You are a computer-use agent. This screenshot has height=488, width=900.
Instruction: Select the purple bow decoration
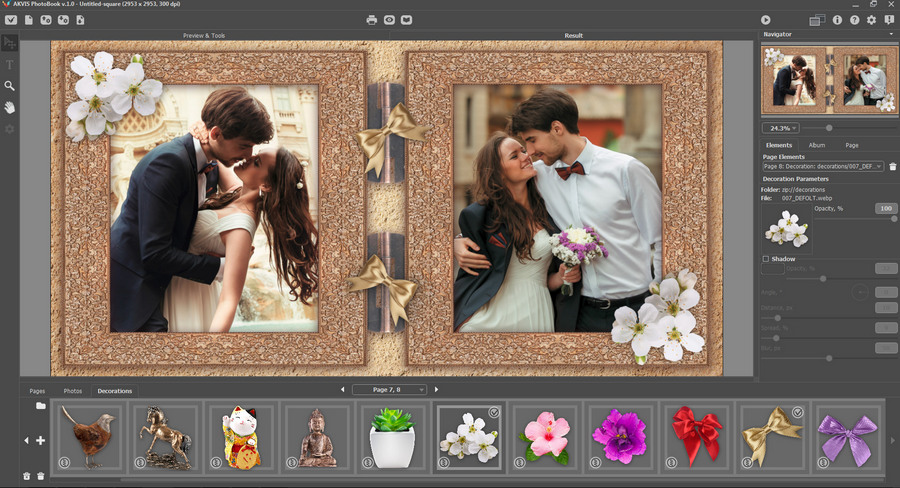pyautogui.click(x=848, y=436)
